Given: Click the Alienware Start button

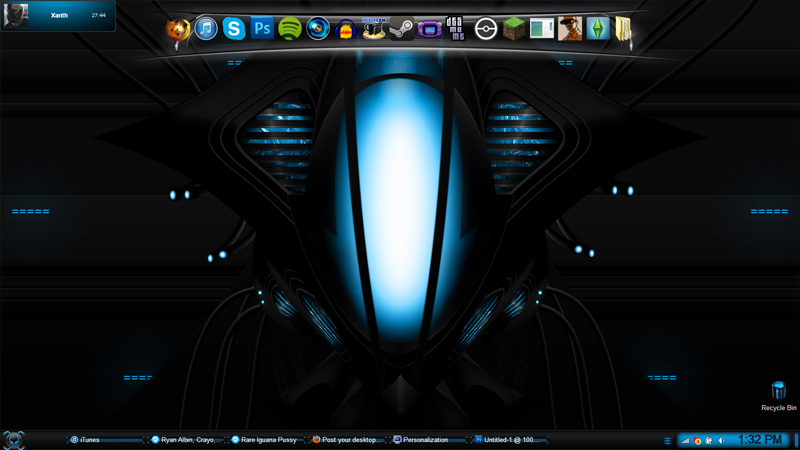Looking at the screenshot, I should pos(14,439).
